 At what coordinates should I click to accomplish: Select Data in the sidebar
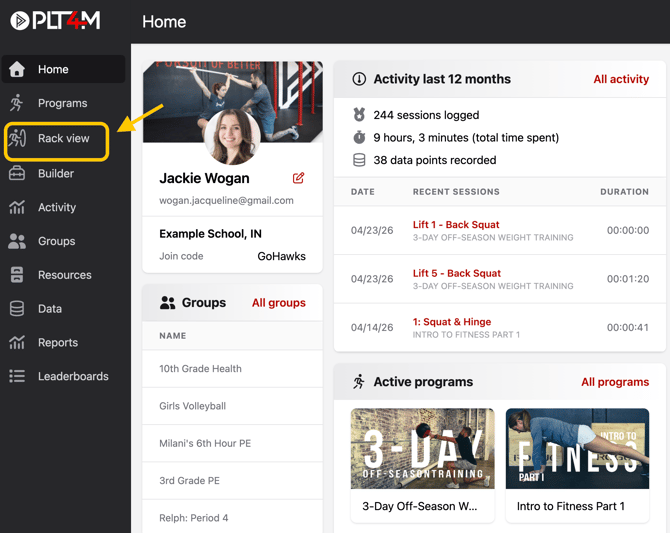tap(64, 309)
